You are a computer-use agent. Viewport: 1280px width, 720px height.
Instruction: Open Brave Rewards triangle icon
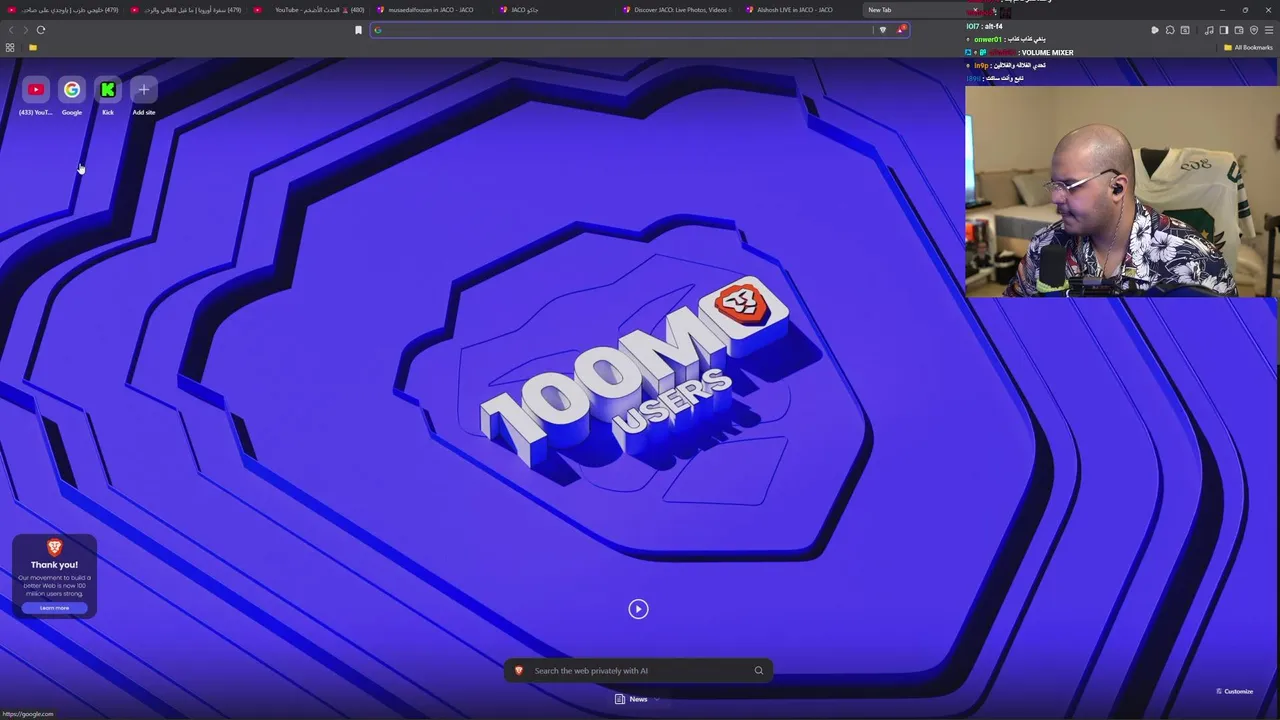pyautogui.click(x=901, y=30)
